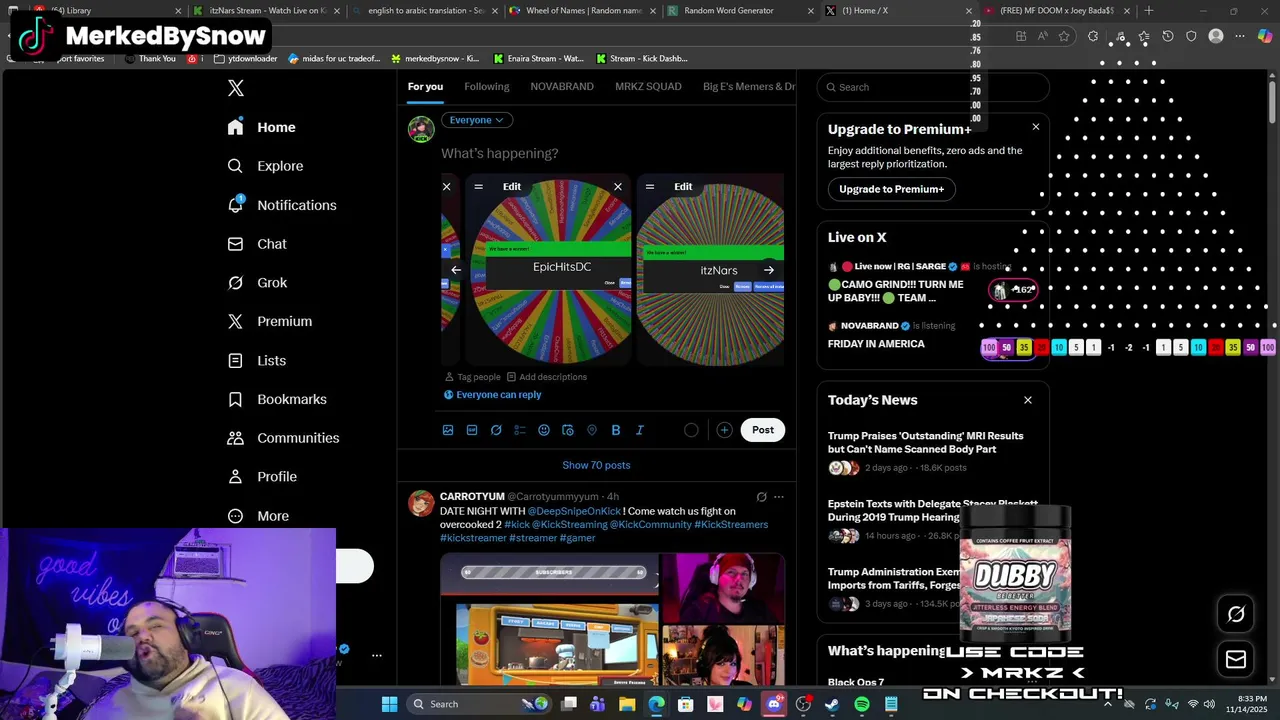Open Profile from the sidebar
This screenshot has width=1280, height=720.
[262, 477]
